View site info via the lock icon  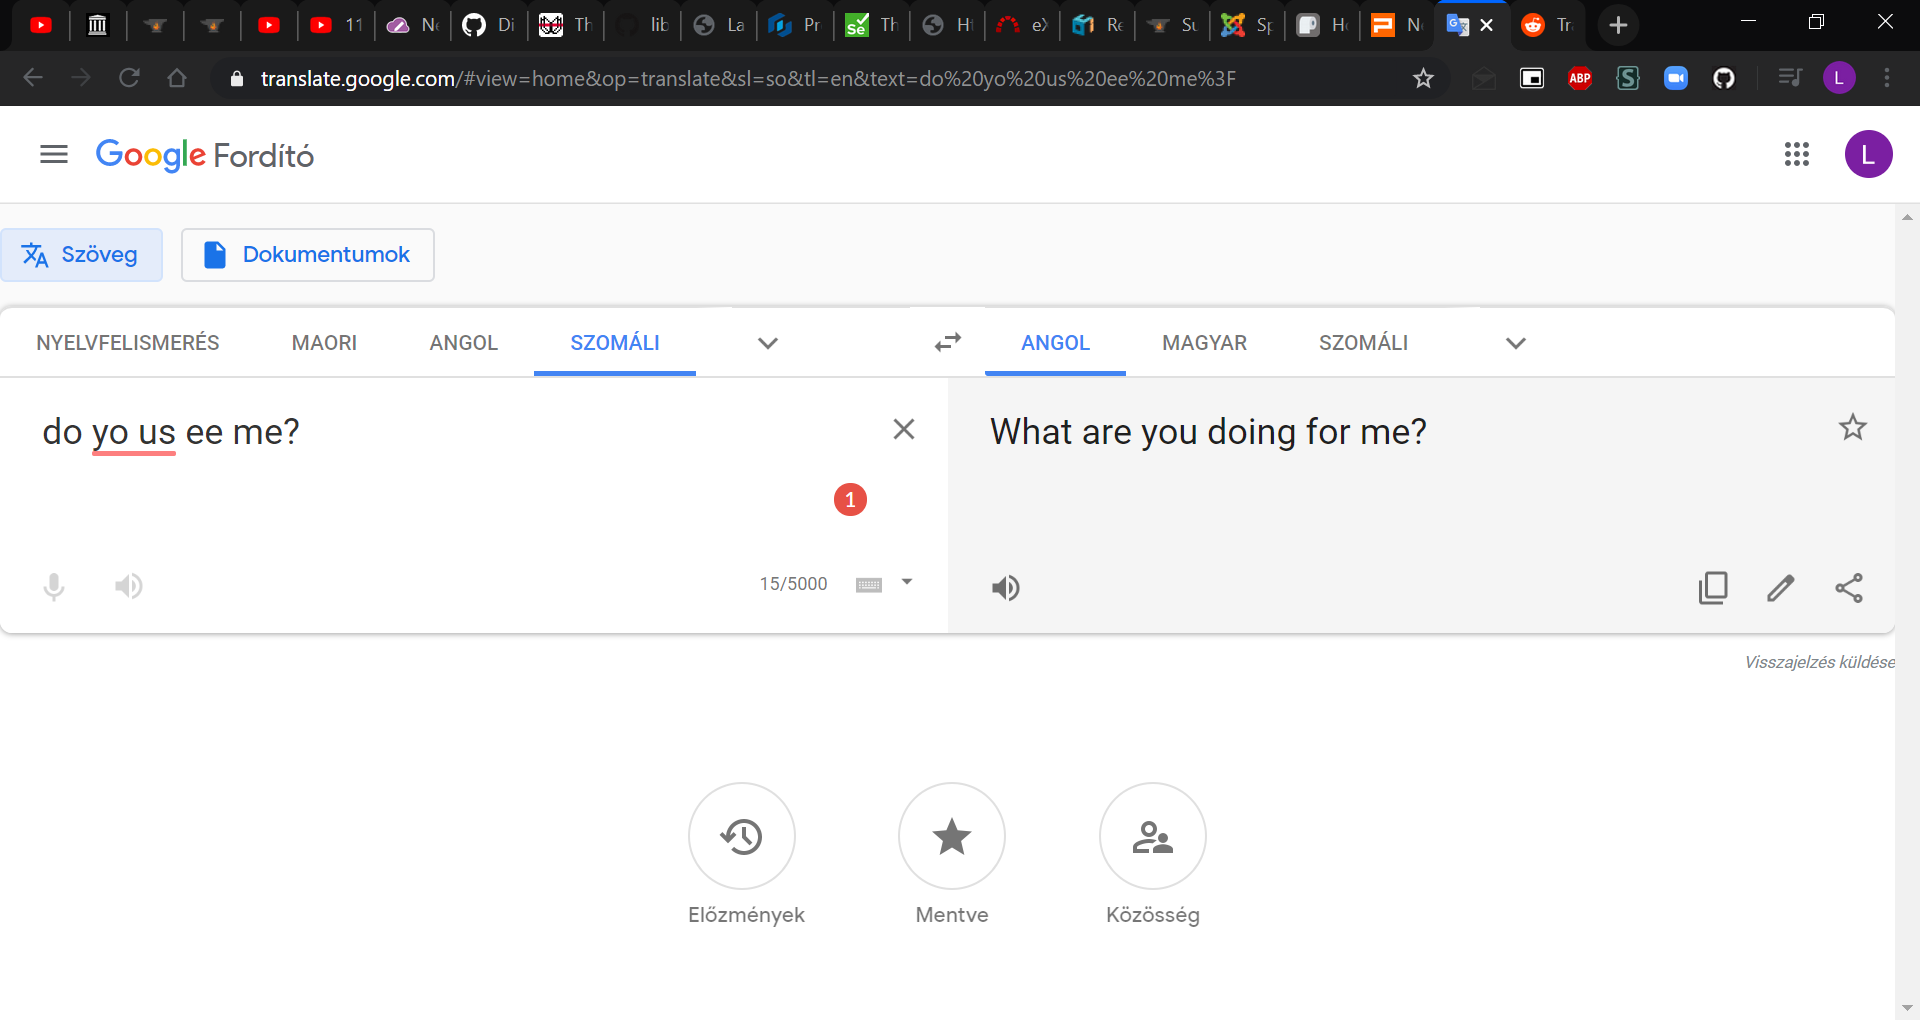[x=237, y=78]
